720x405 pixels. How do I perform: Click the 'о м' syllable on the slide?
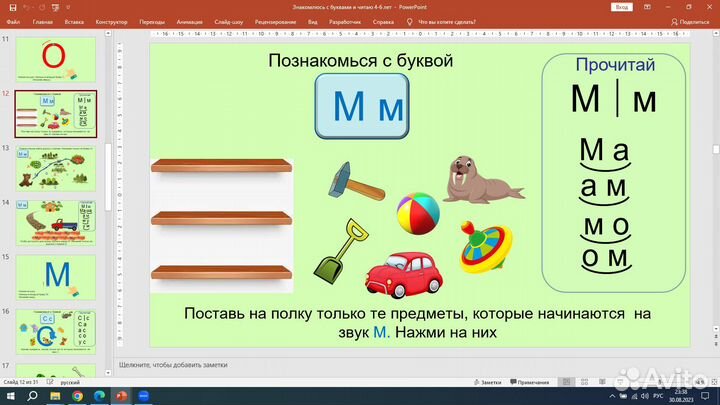click(x=605, y=257)
